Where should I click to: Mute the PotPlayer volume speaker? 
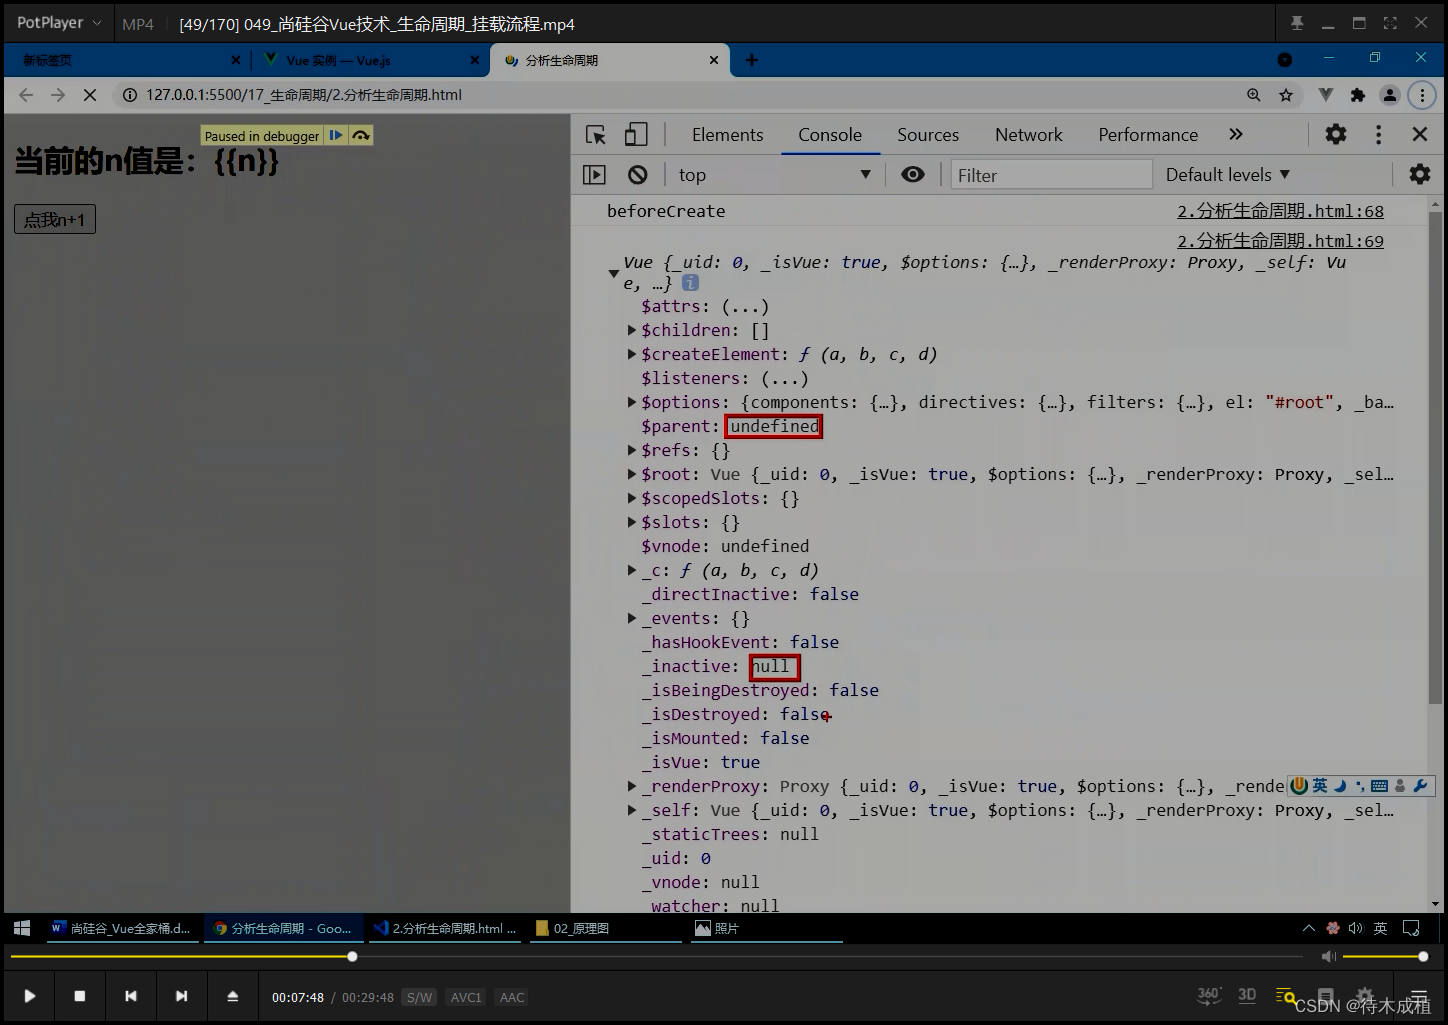pyautogui.click(x=1328, y=957)
